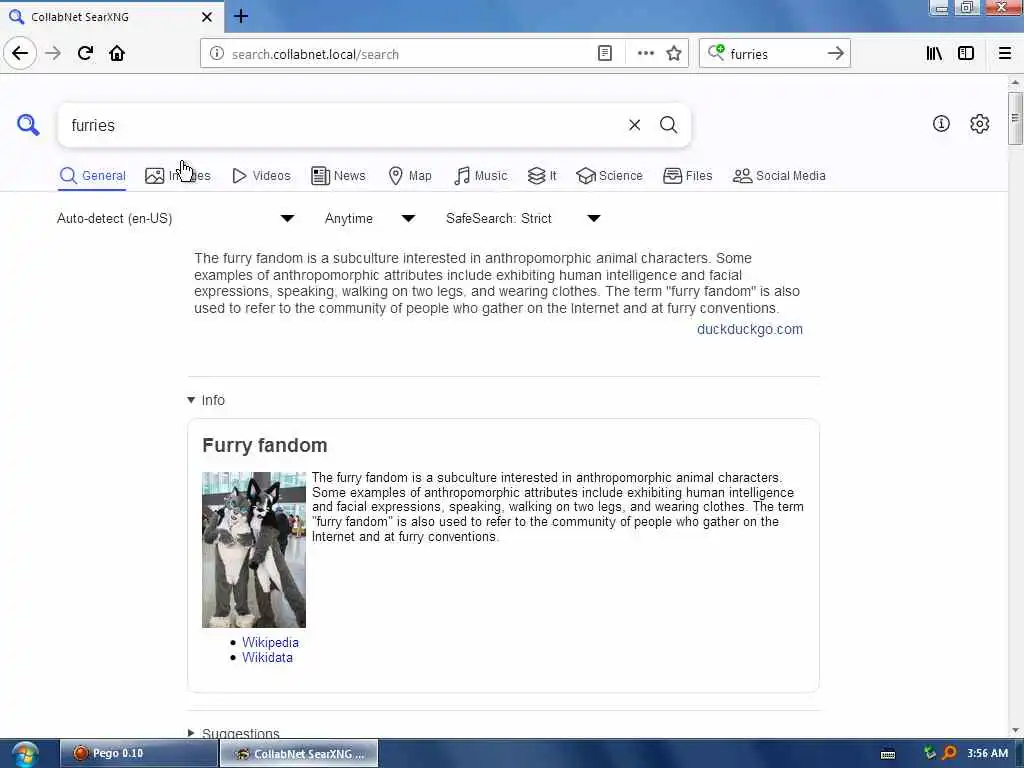1024x768 pixels.
Task: Click the 3:56 AM clock
Action: coord(987,753)
